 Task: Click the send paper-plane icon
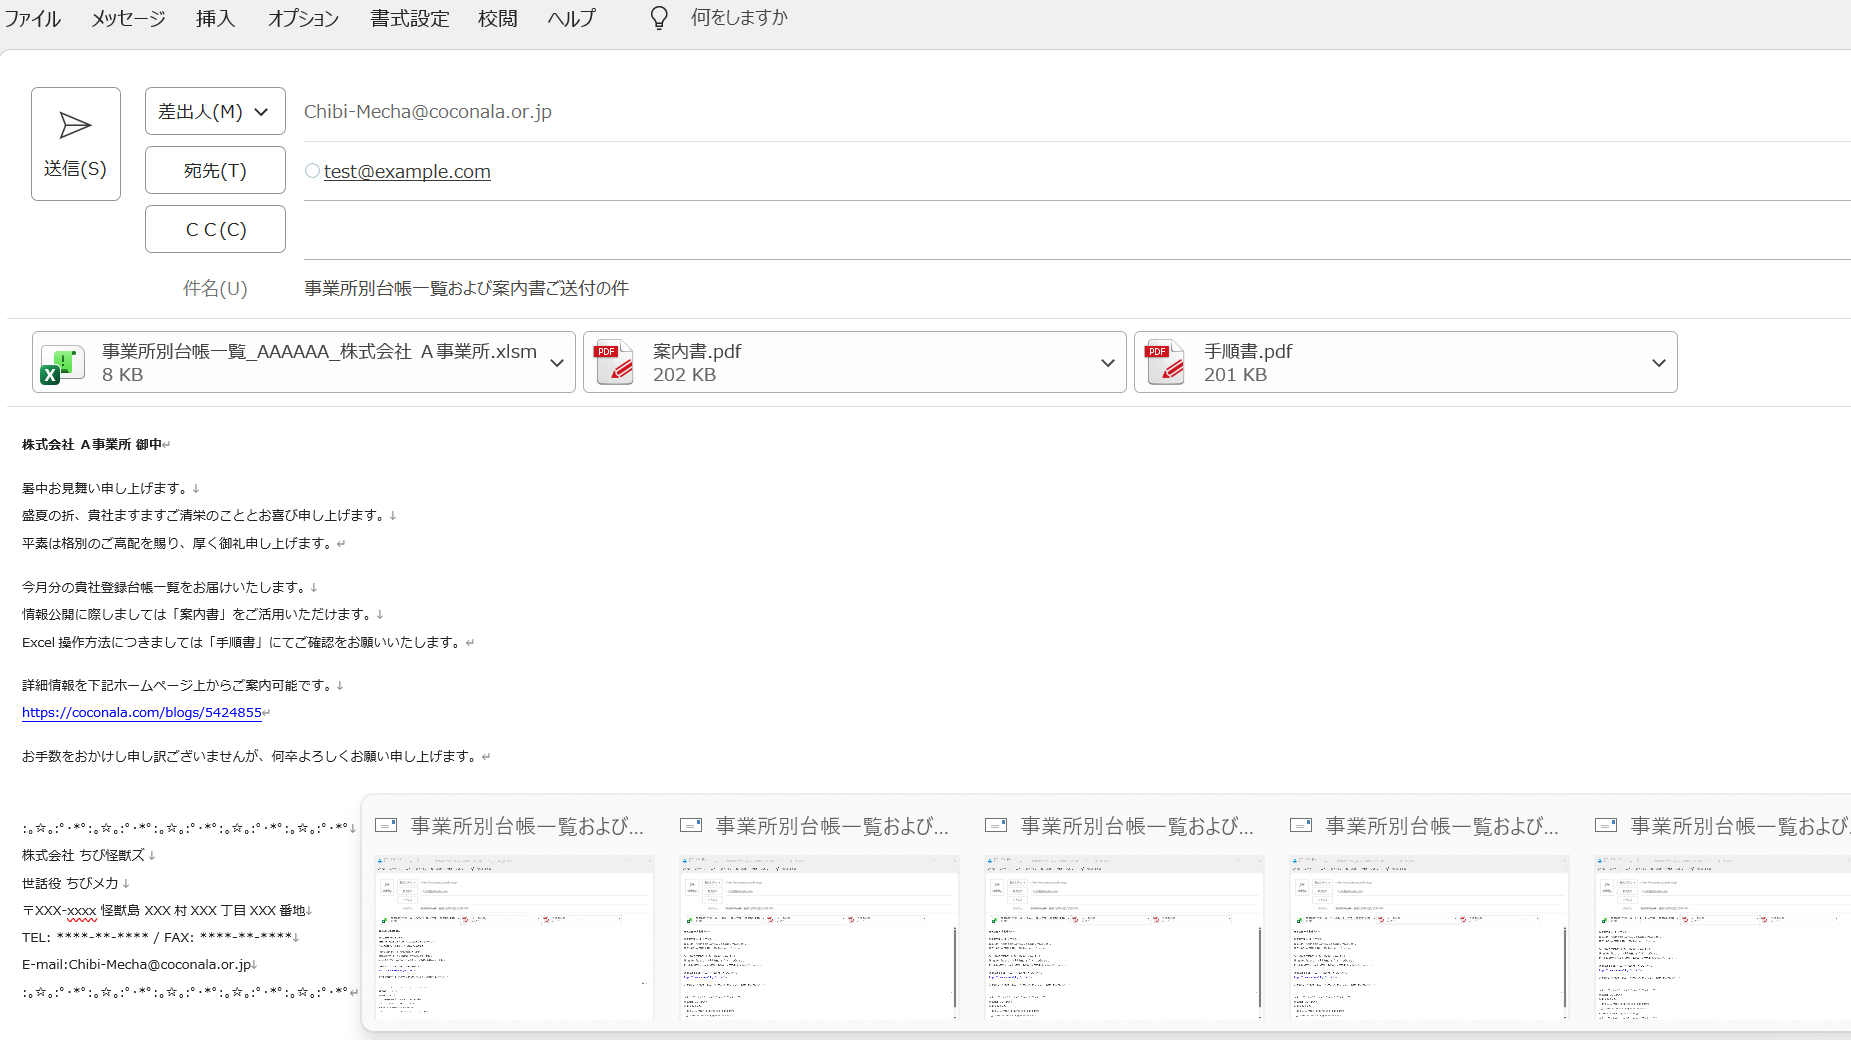(75, 125)
